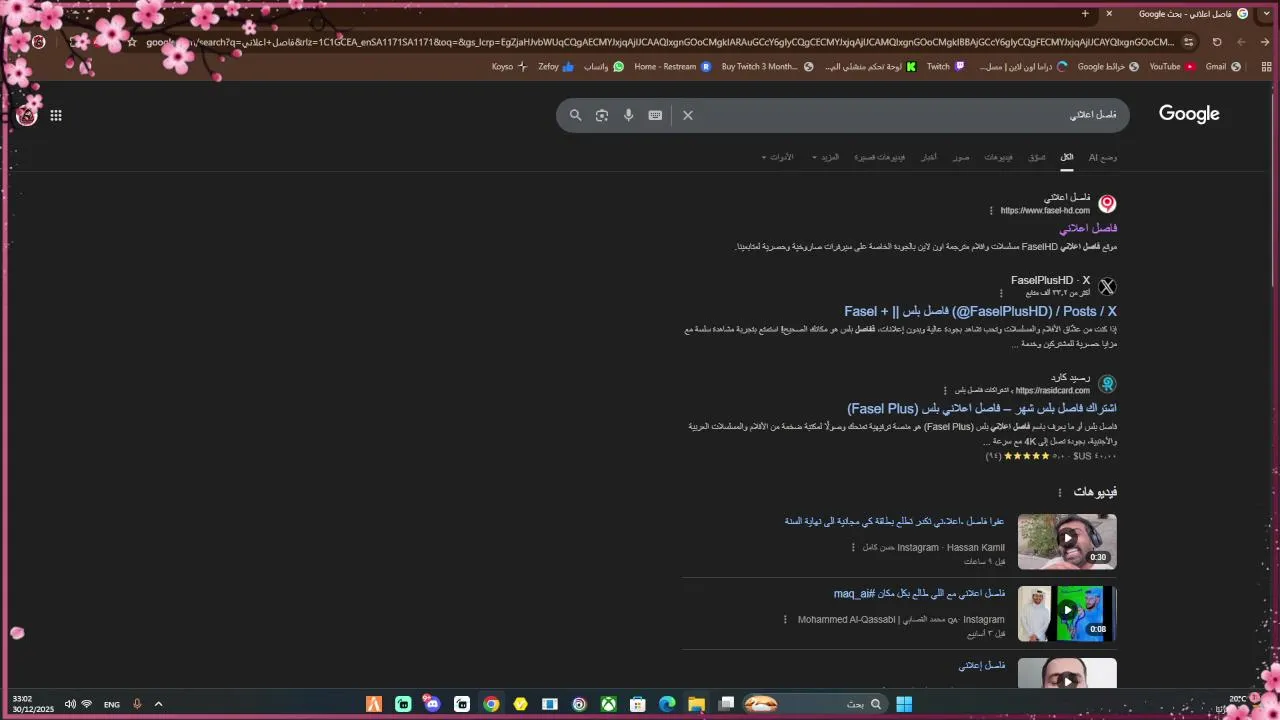Expand the الأدوات (Tools) dropdown
The height and width of the screenshot is (720, 1280).
click(x=777, y=157)
